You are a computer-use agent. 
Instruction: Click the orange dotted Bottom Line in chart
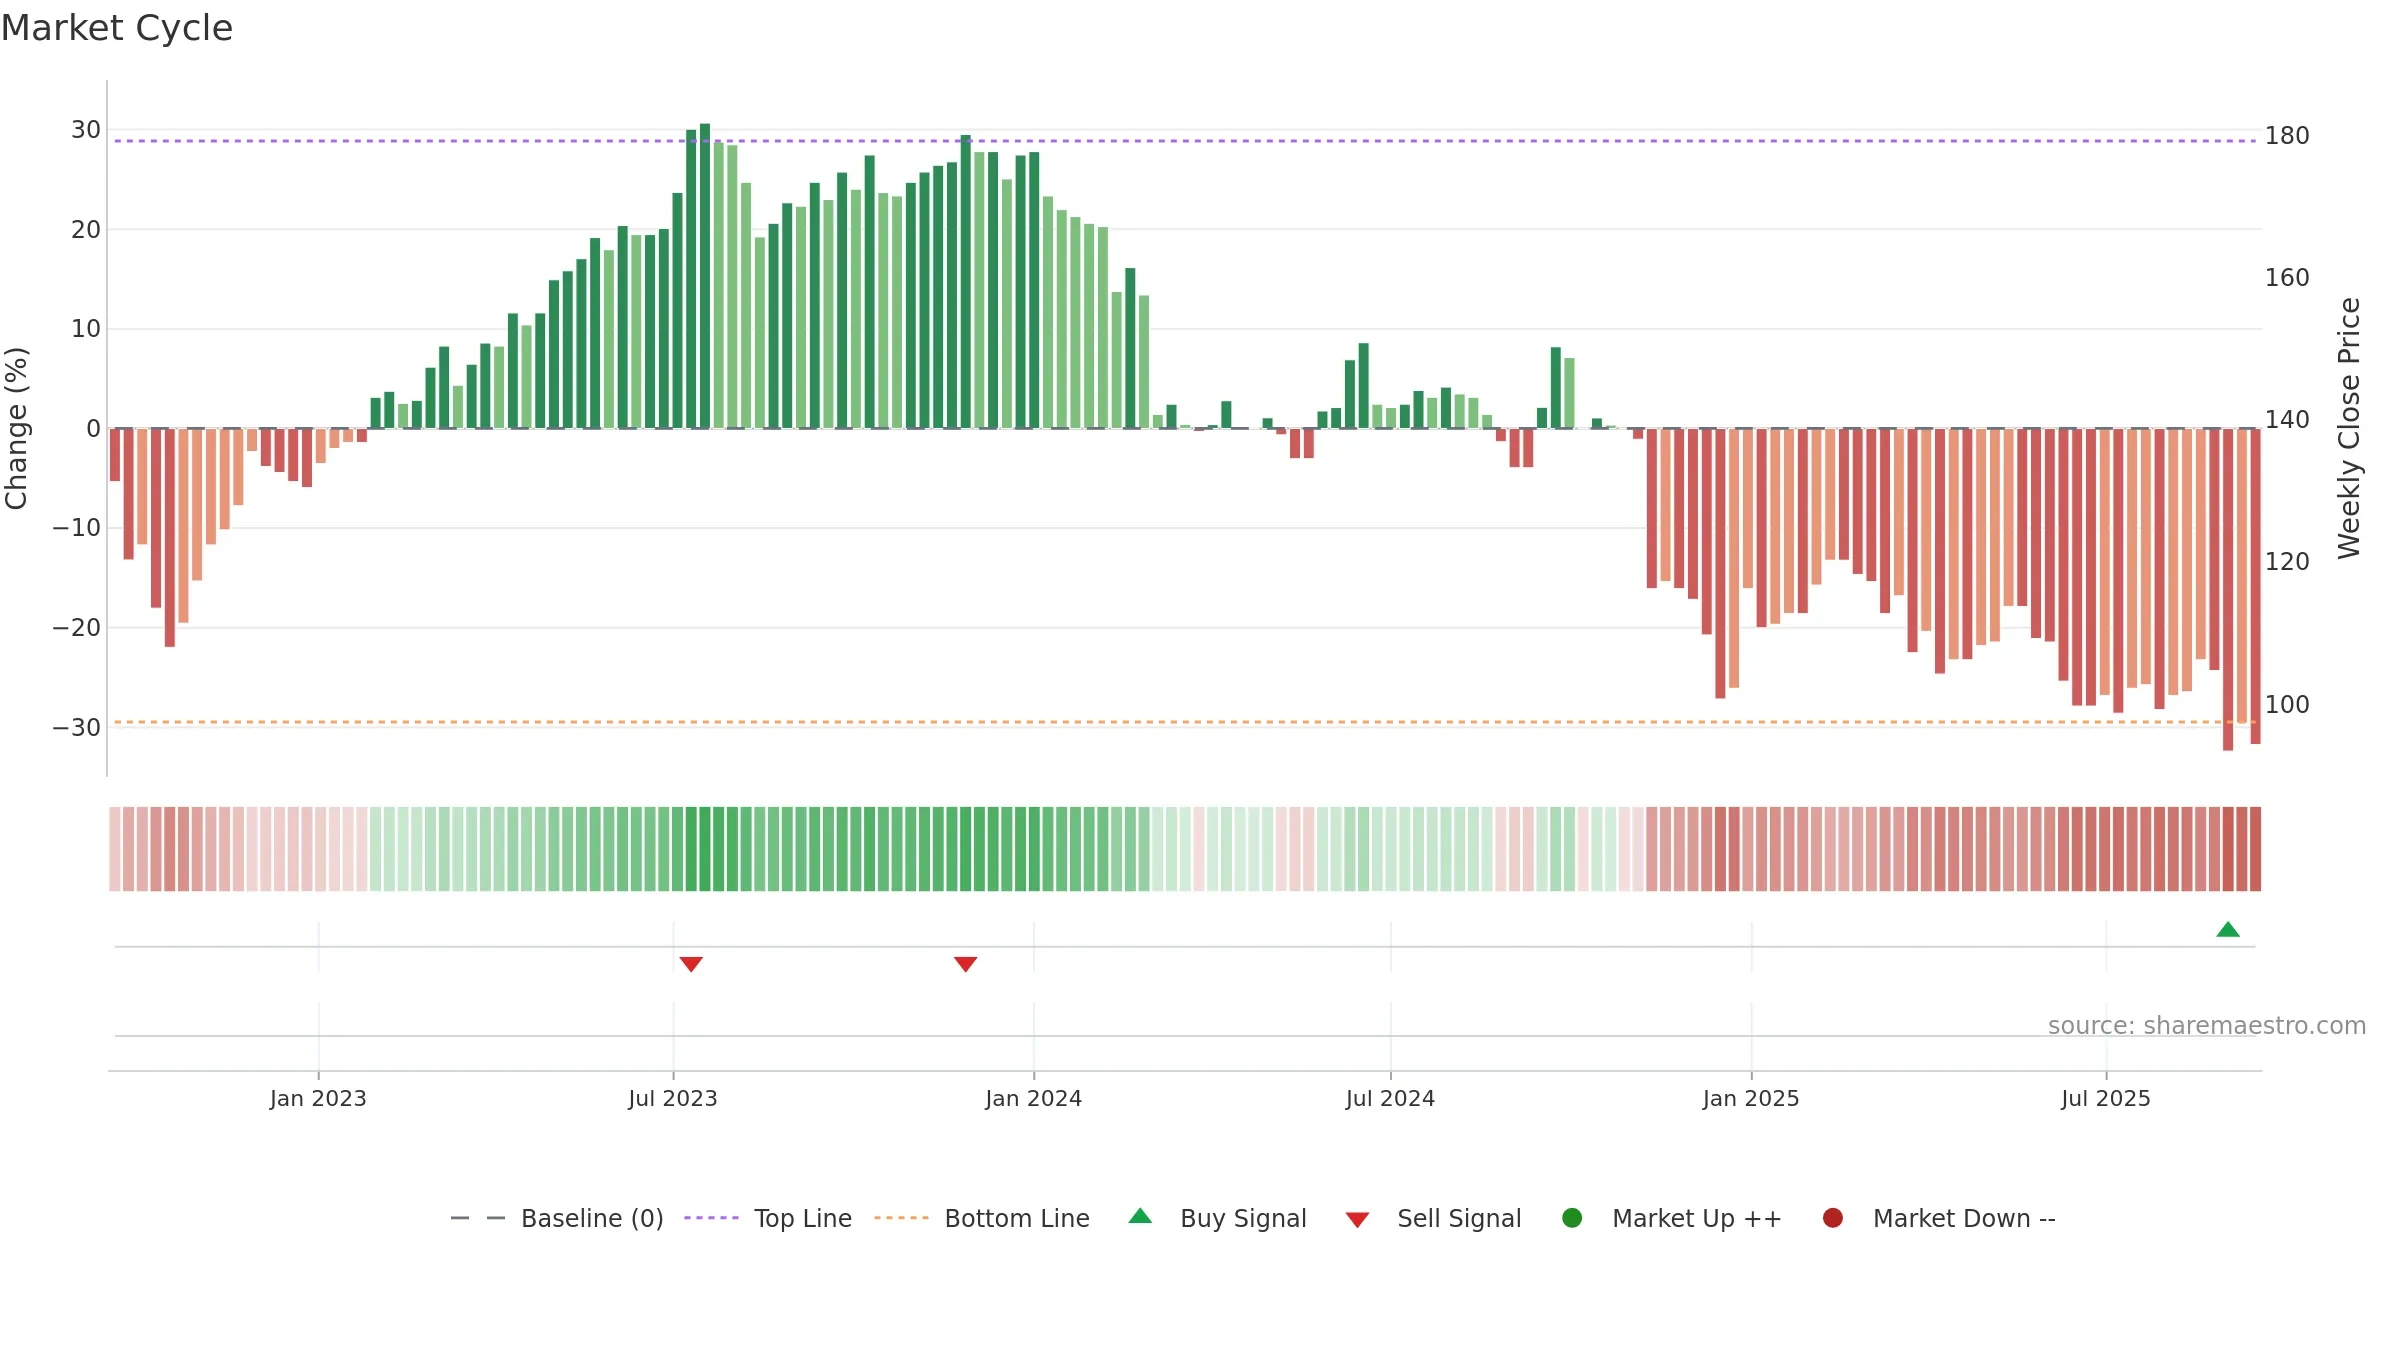1185,722
